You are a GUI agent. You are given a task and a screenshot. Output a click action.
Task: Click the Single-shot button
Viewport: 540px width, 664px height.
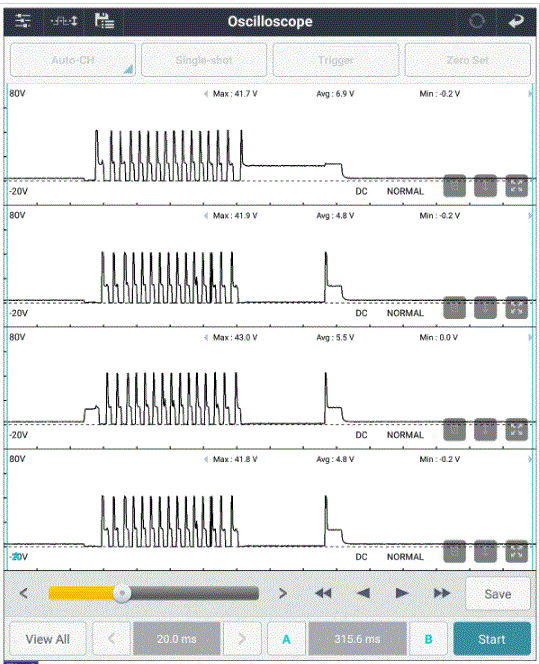point(204,60)
